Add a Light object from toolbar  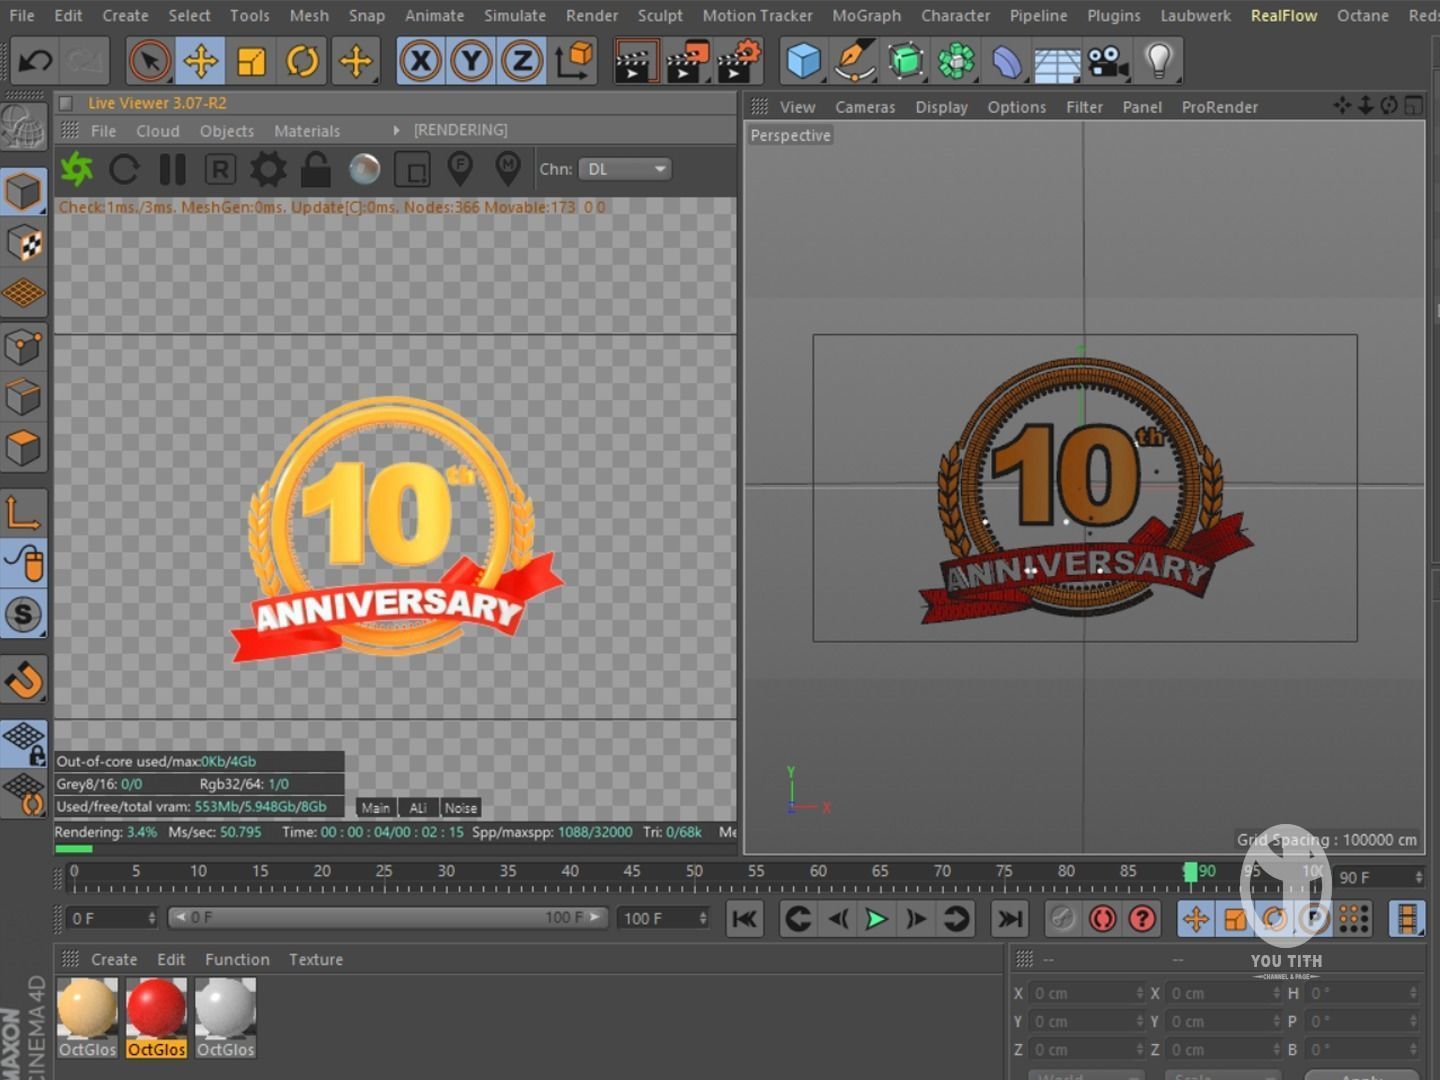point(1158,62)
